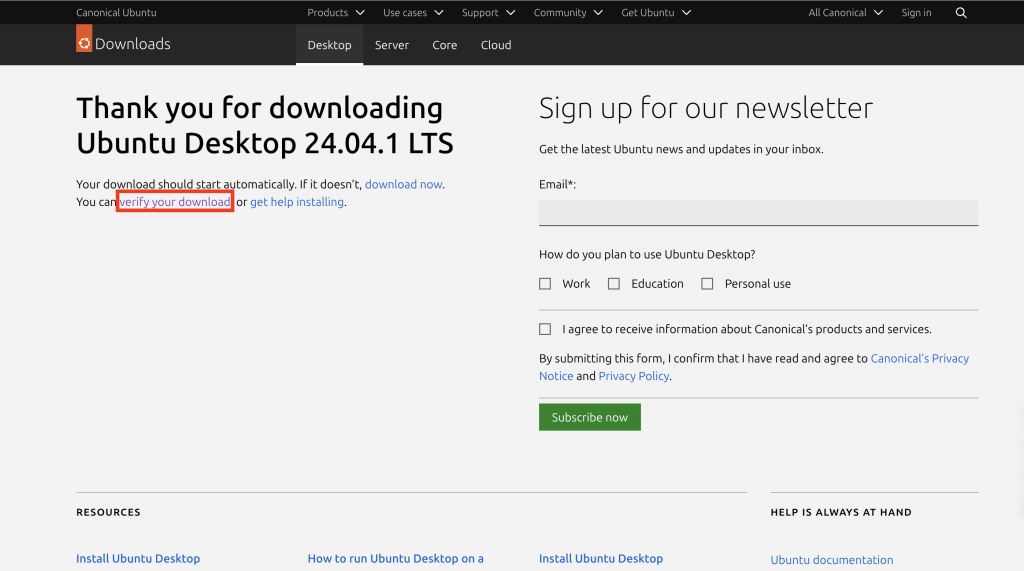Viewport: 1024px width, 571px height.
Task: Open the Community dropdown
Action: (x=568, y=12)
